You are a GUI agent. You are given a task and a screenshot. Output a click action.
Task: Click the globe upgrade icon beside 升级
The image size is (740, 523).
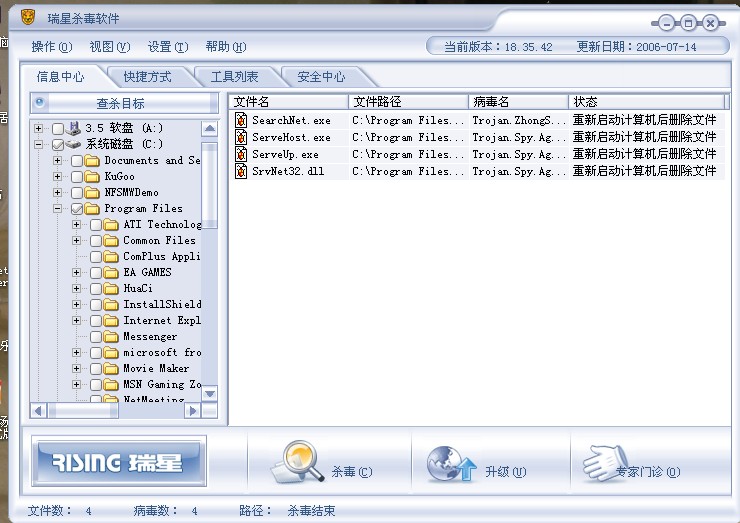[451, 464]
